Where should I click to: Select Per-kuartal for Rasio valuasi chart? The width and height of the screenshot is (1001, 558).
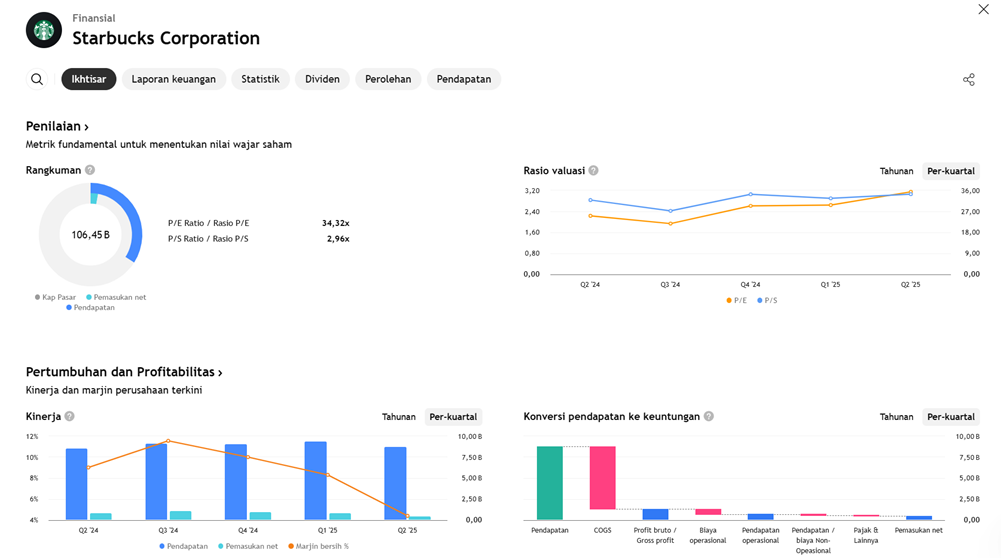point(951,171)
